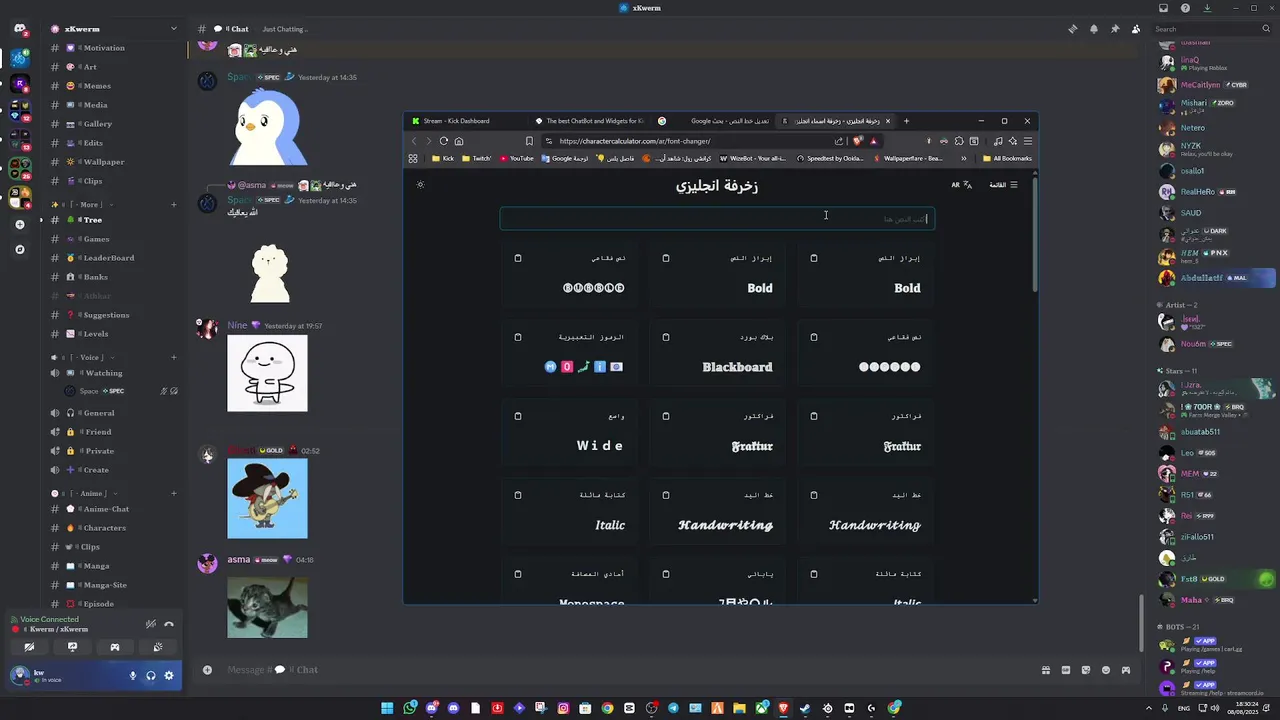
Task: Open Speedtest by Ookla bookmark
Action: pos(829,158)
